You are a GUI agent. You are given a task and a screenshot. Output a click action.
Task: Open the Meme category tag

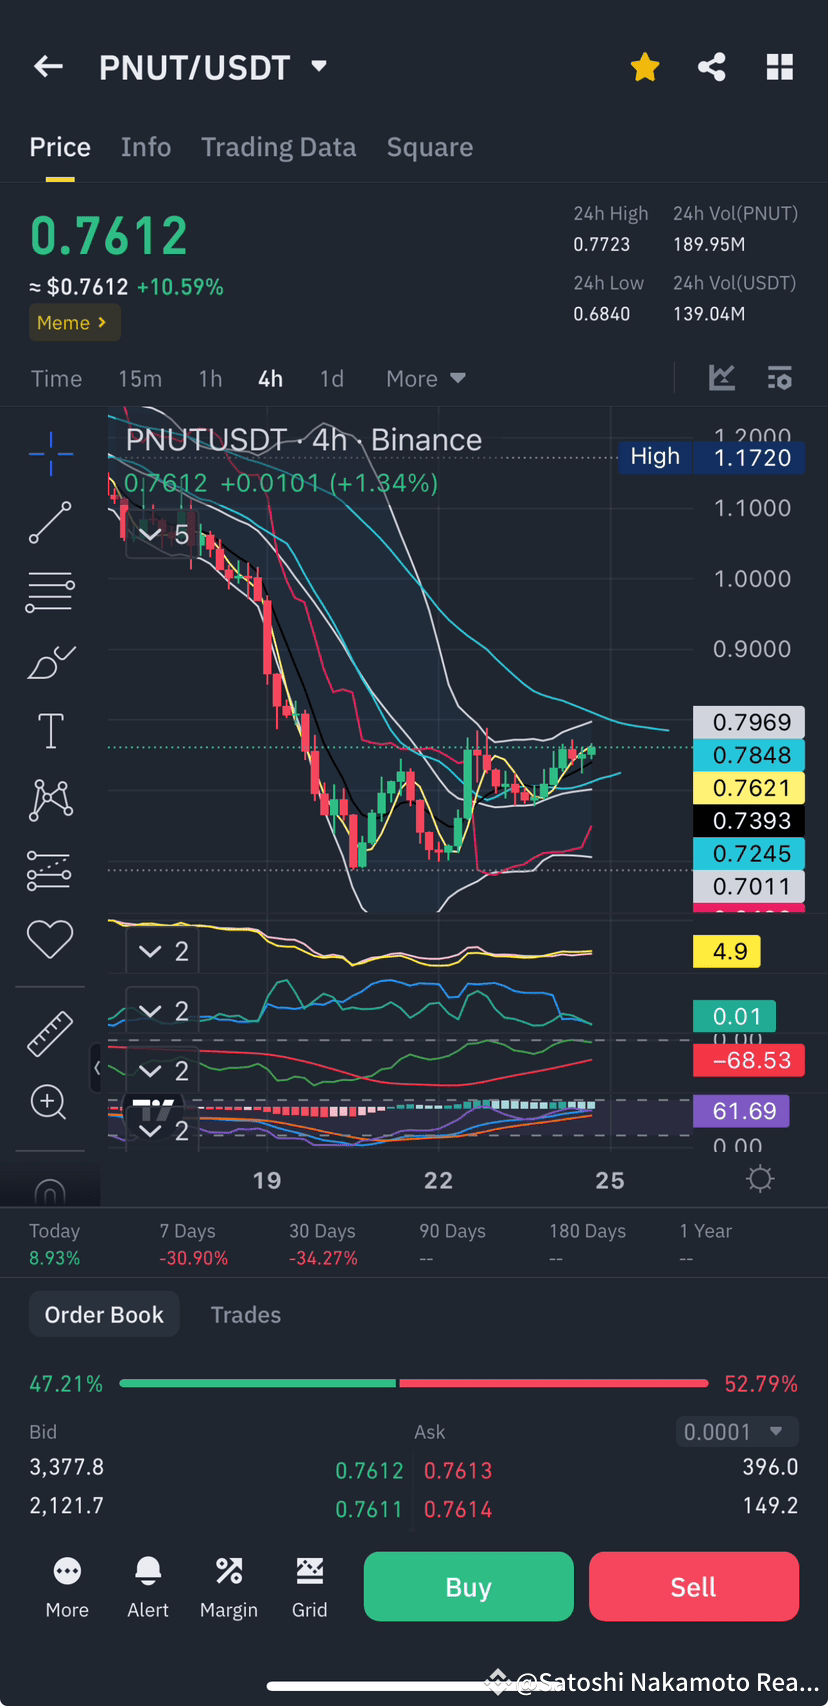pos(74,323)
